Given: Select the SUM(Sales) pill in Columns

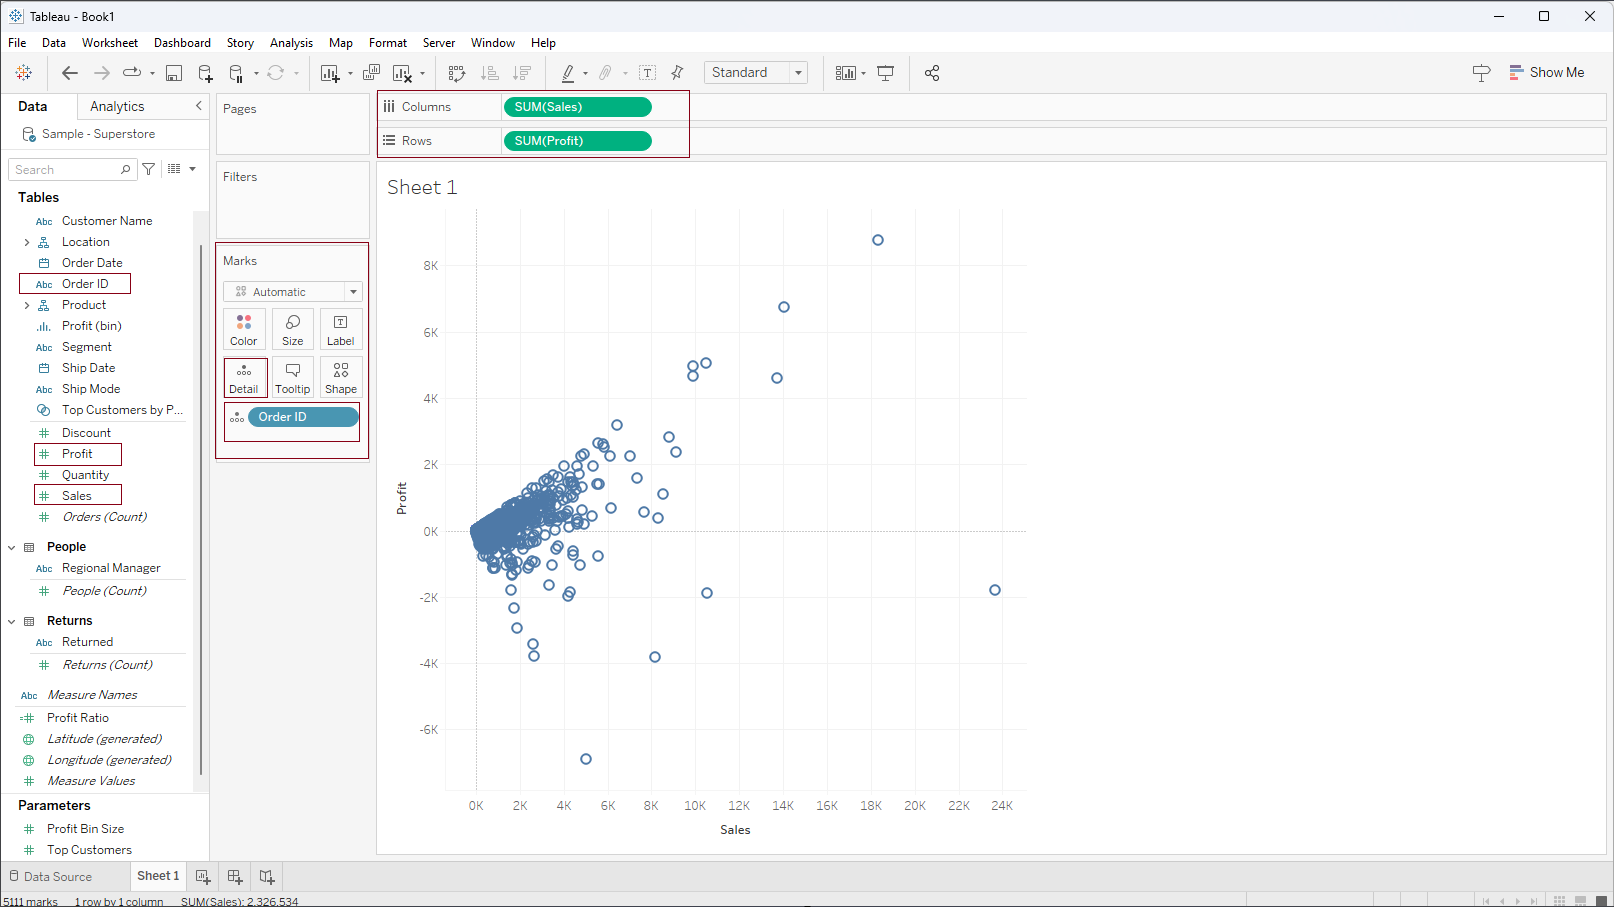Looking at the screenshot, I should [x=577, y=107].
